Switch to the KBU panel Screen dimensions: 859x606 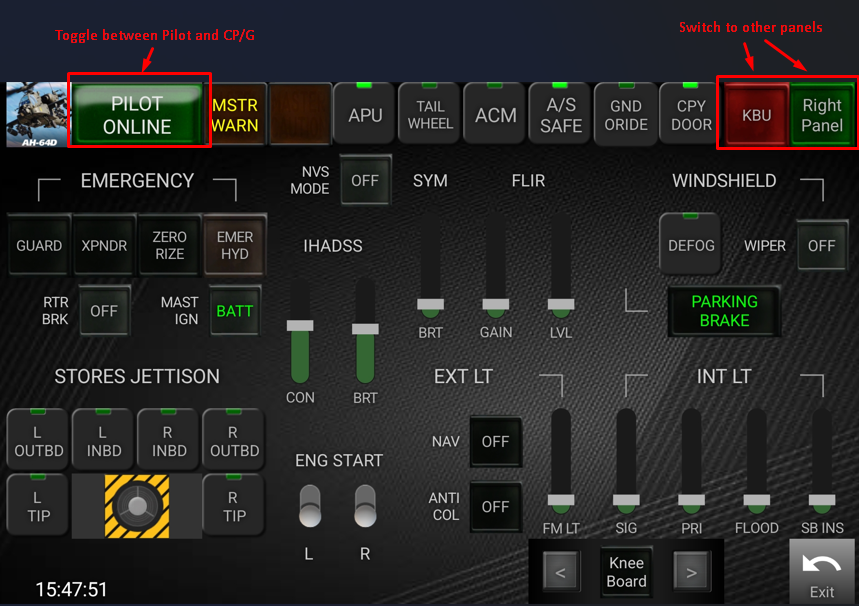point(756,115)
